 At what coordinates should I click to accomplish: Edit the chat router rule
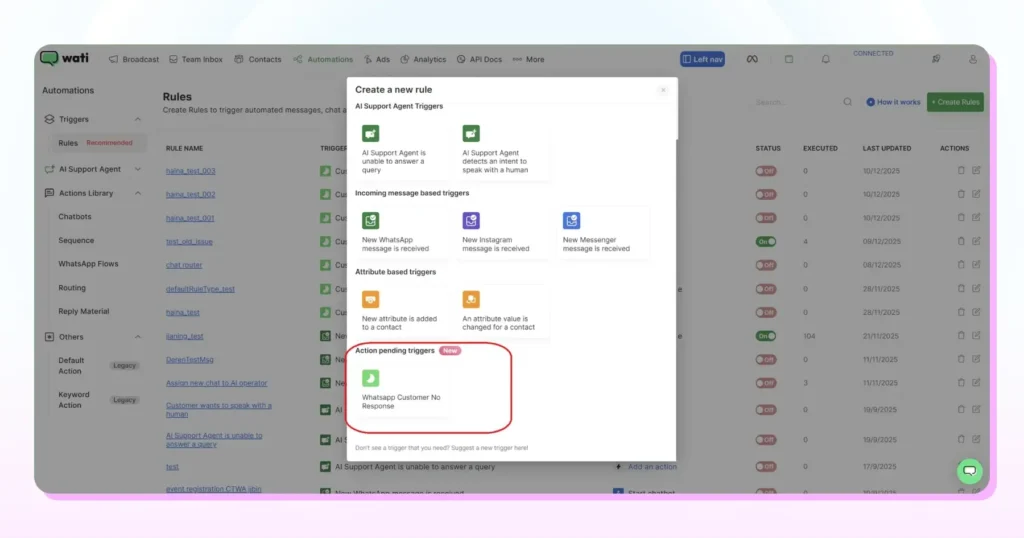(976, 264)
